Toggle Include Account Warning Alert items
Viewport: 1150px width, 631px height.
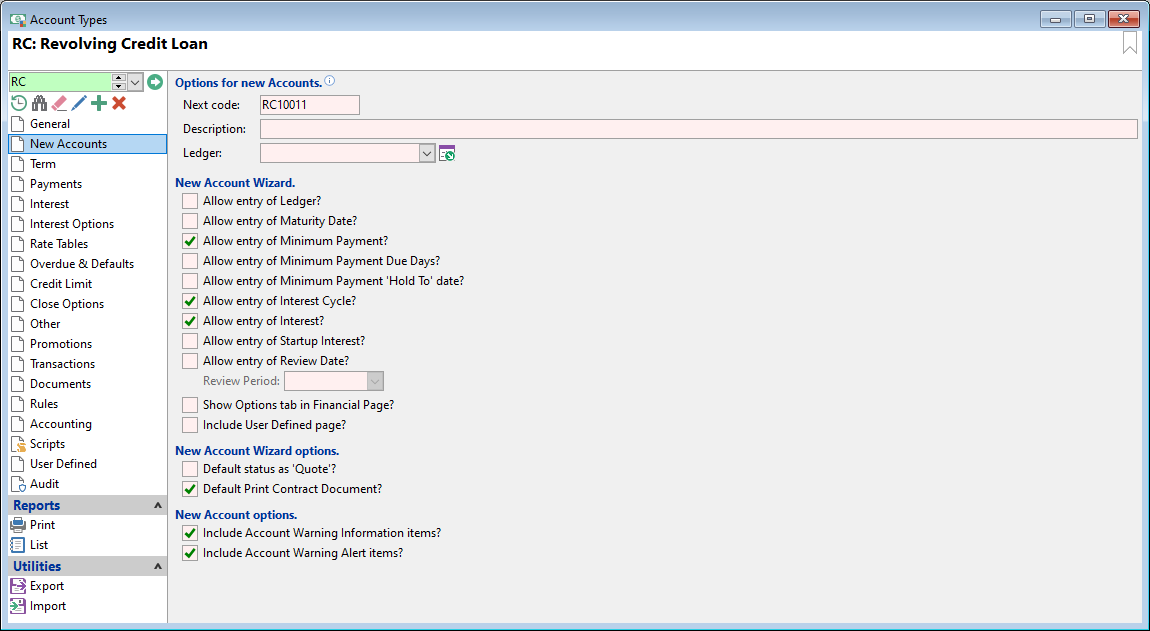190,553
